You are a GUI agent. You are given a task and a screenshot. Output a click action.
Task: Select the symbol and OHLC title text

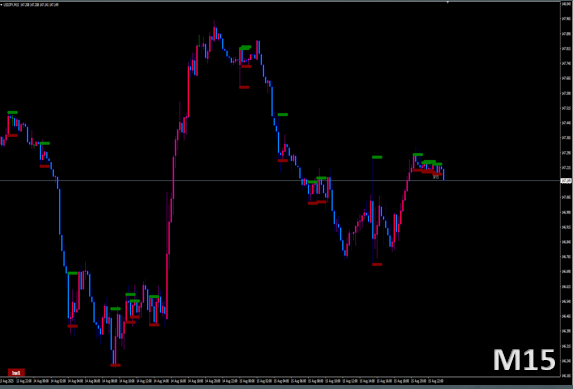coord(30,5)
